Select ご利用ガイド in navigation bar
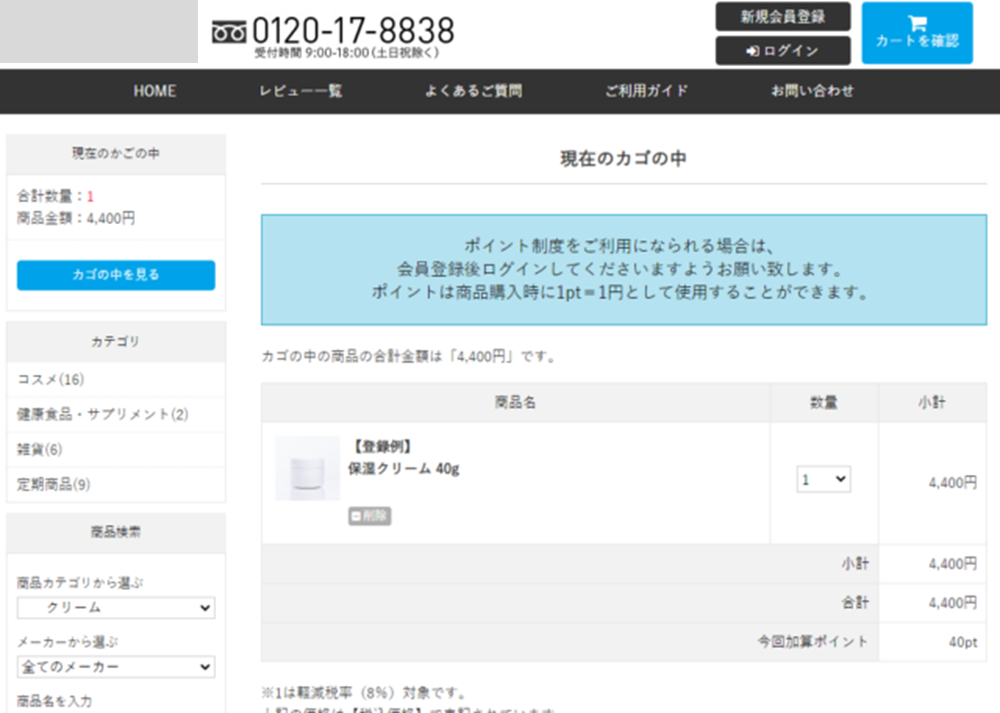Screen dimensions: 1000x713 coord(646,91)
